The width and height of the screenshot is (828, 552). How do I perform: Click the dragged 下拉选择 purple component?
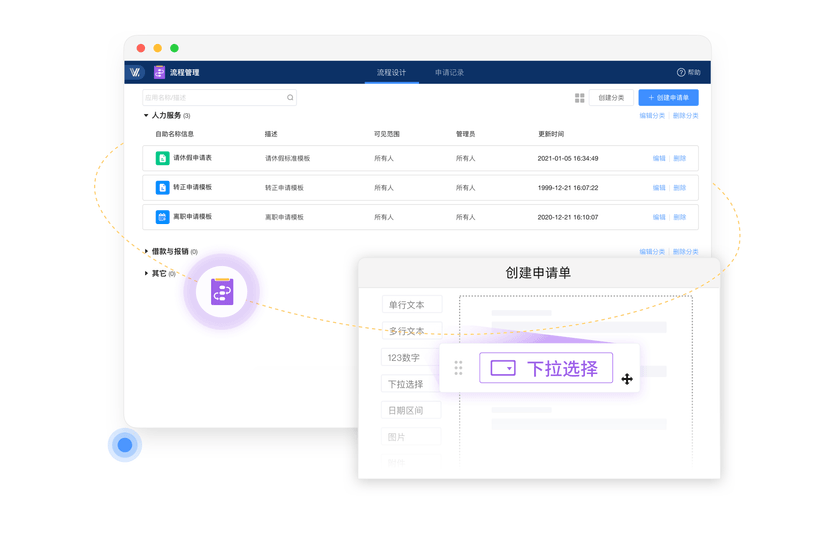tap(546, 368)
